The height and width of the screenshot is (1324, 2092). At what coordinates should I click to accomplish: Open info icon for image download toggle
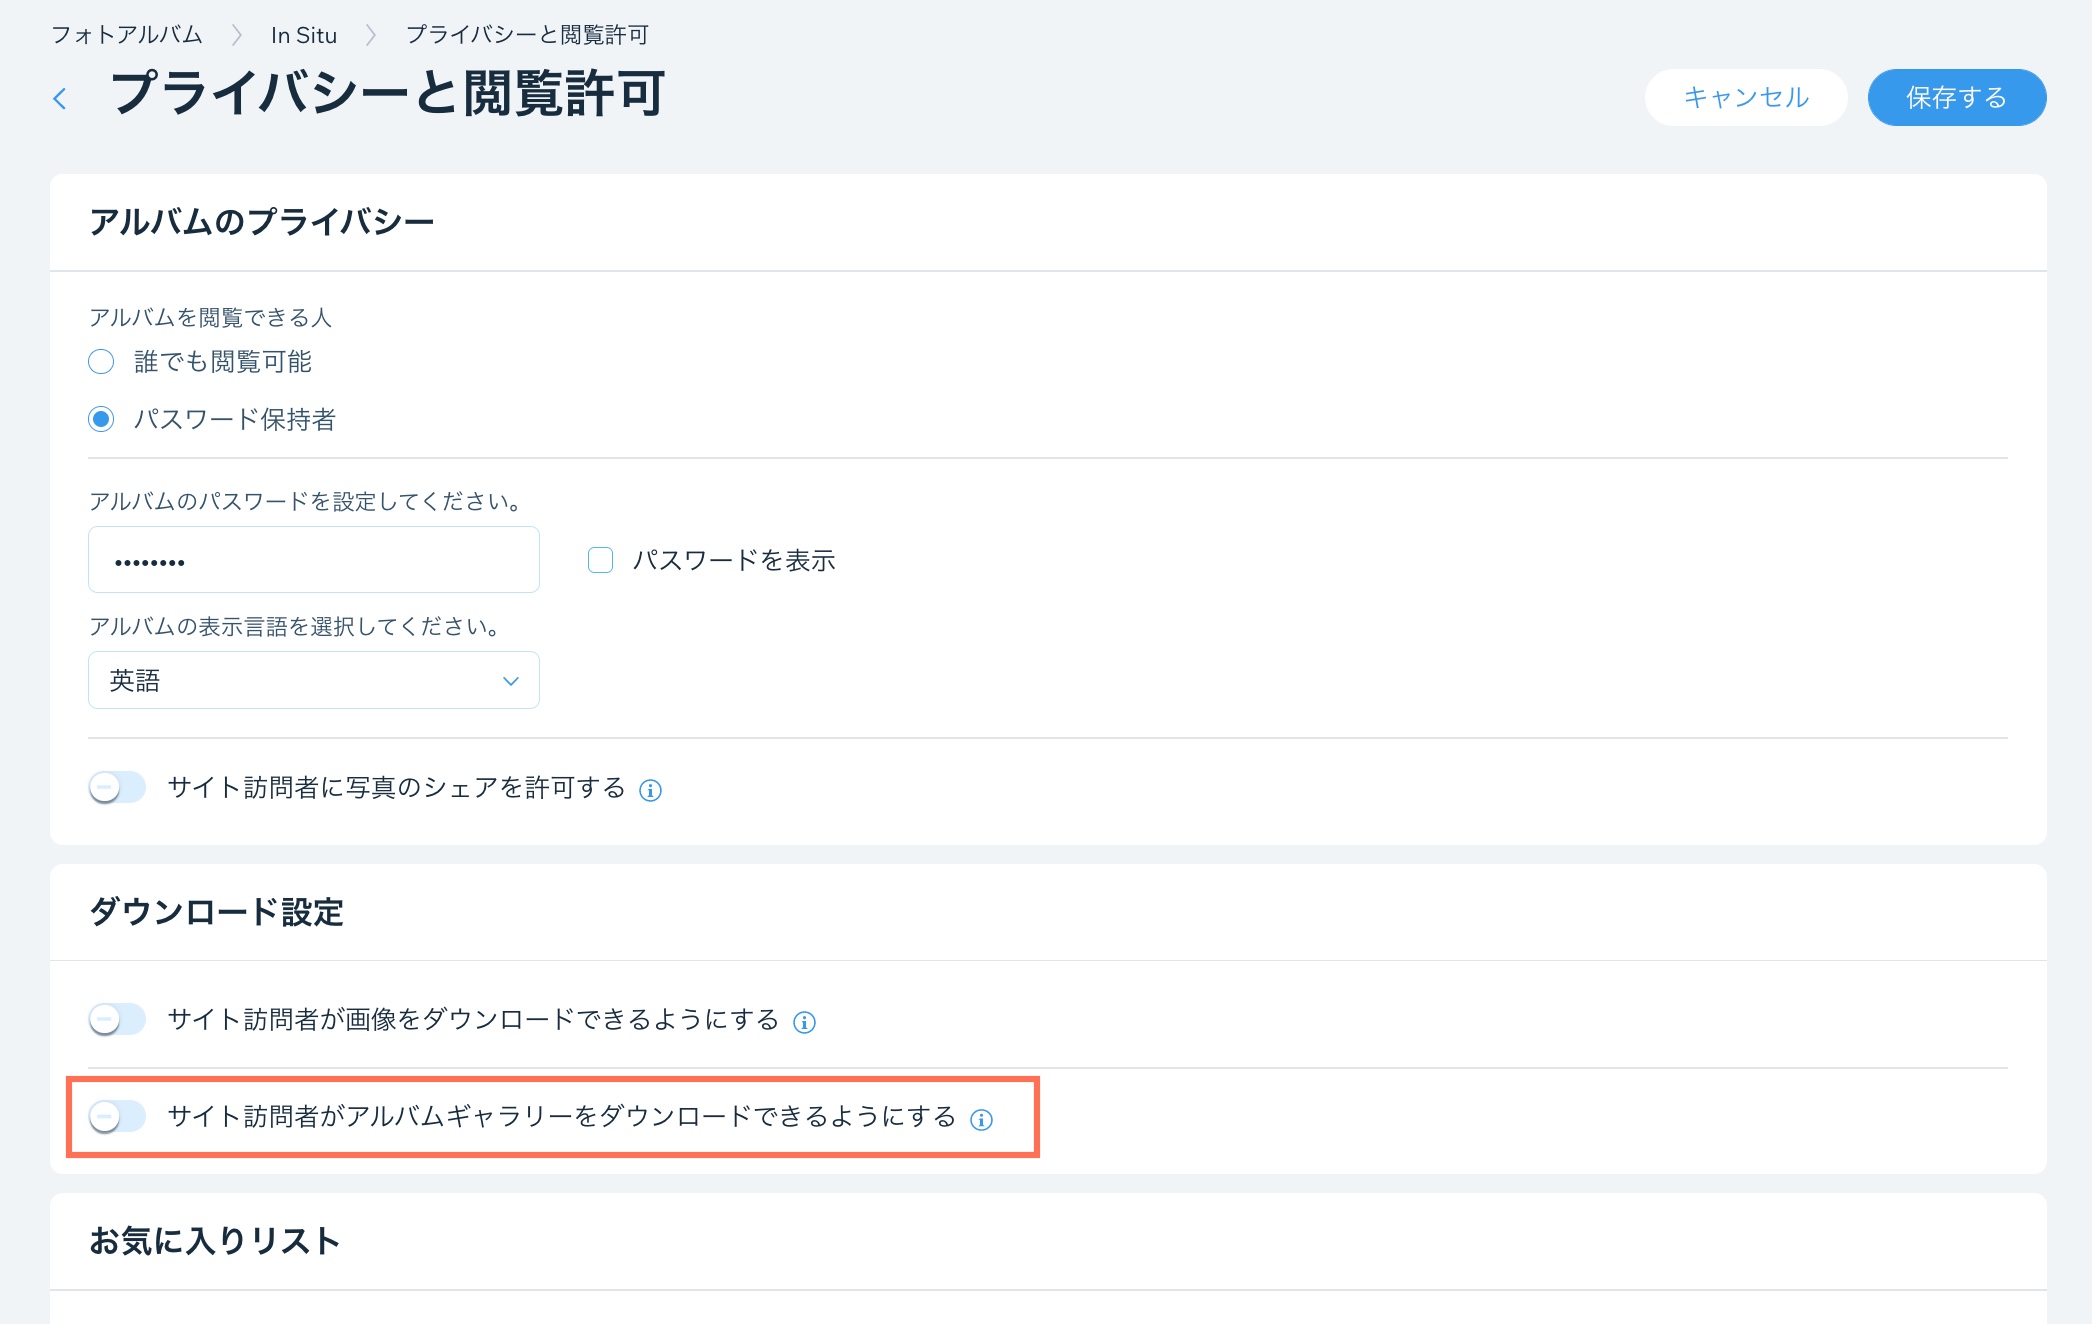804,1022
